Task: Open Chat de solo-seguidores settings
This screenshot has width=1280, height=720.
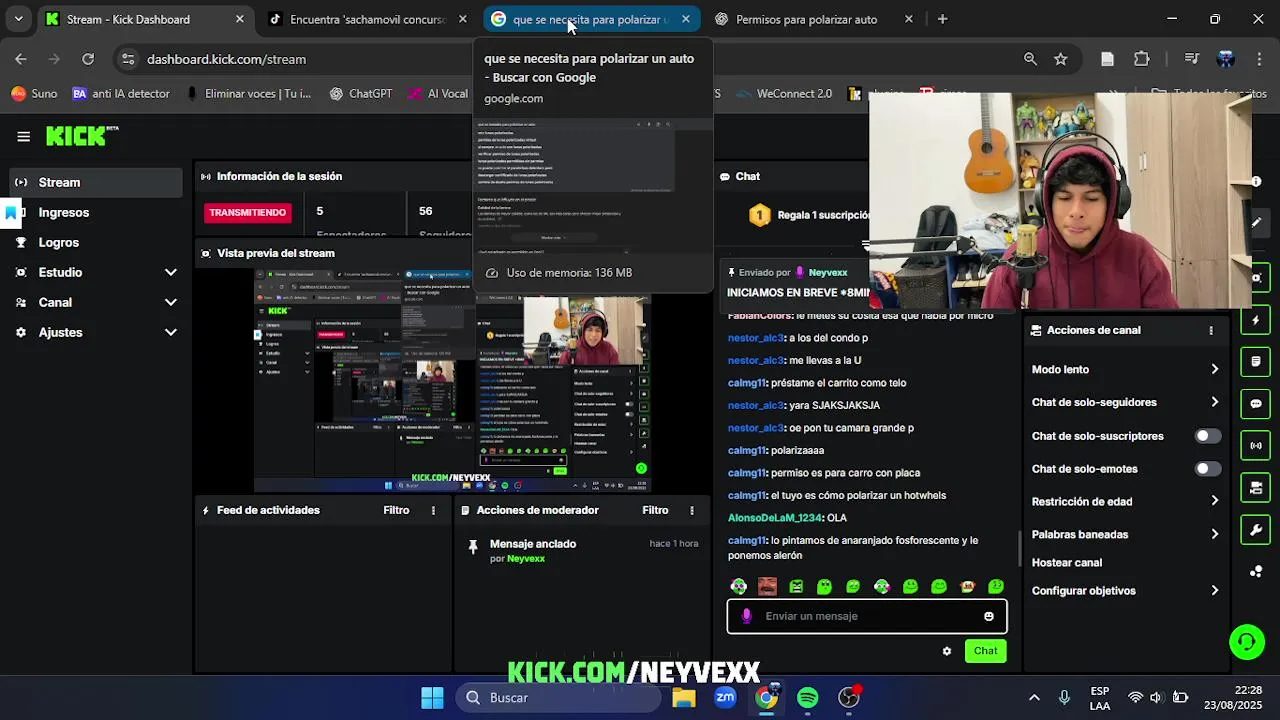Action: coord(1125,402)
